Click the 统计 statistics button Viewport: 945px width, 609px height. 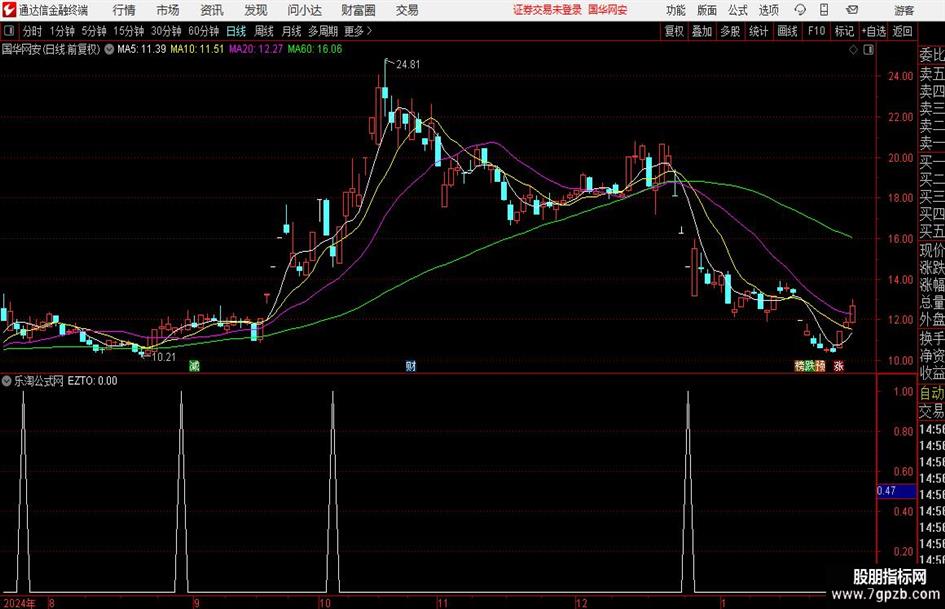758,31
